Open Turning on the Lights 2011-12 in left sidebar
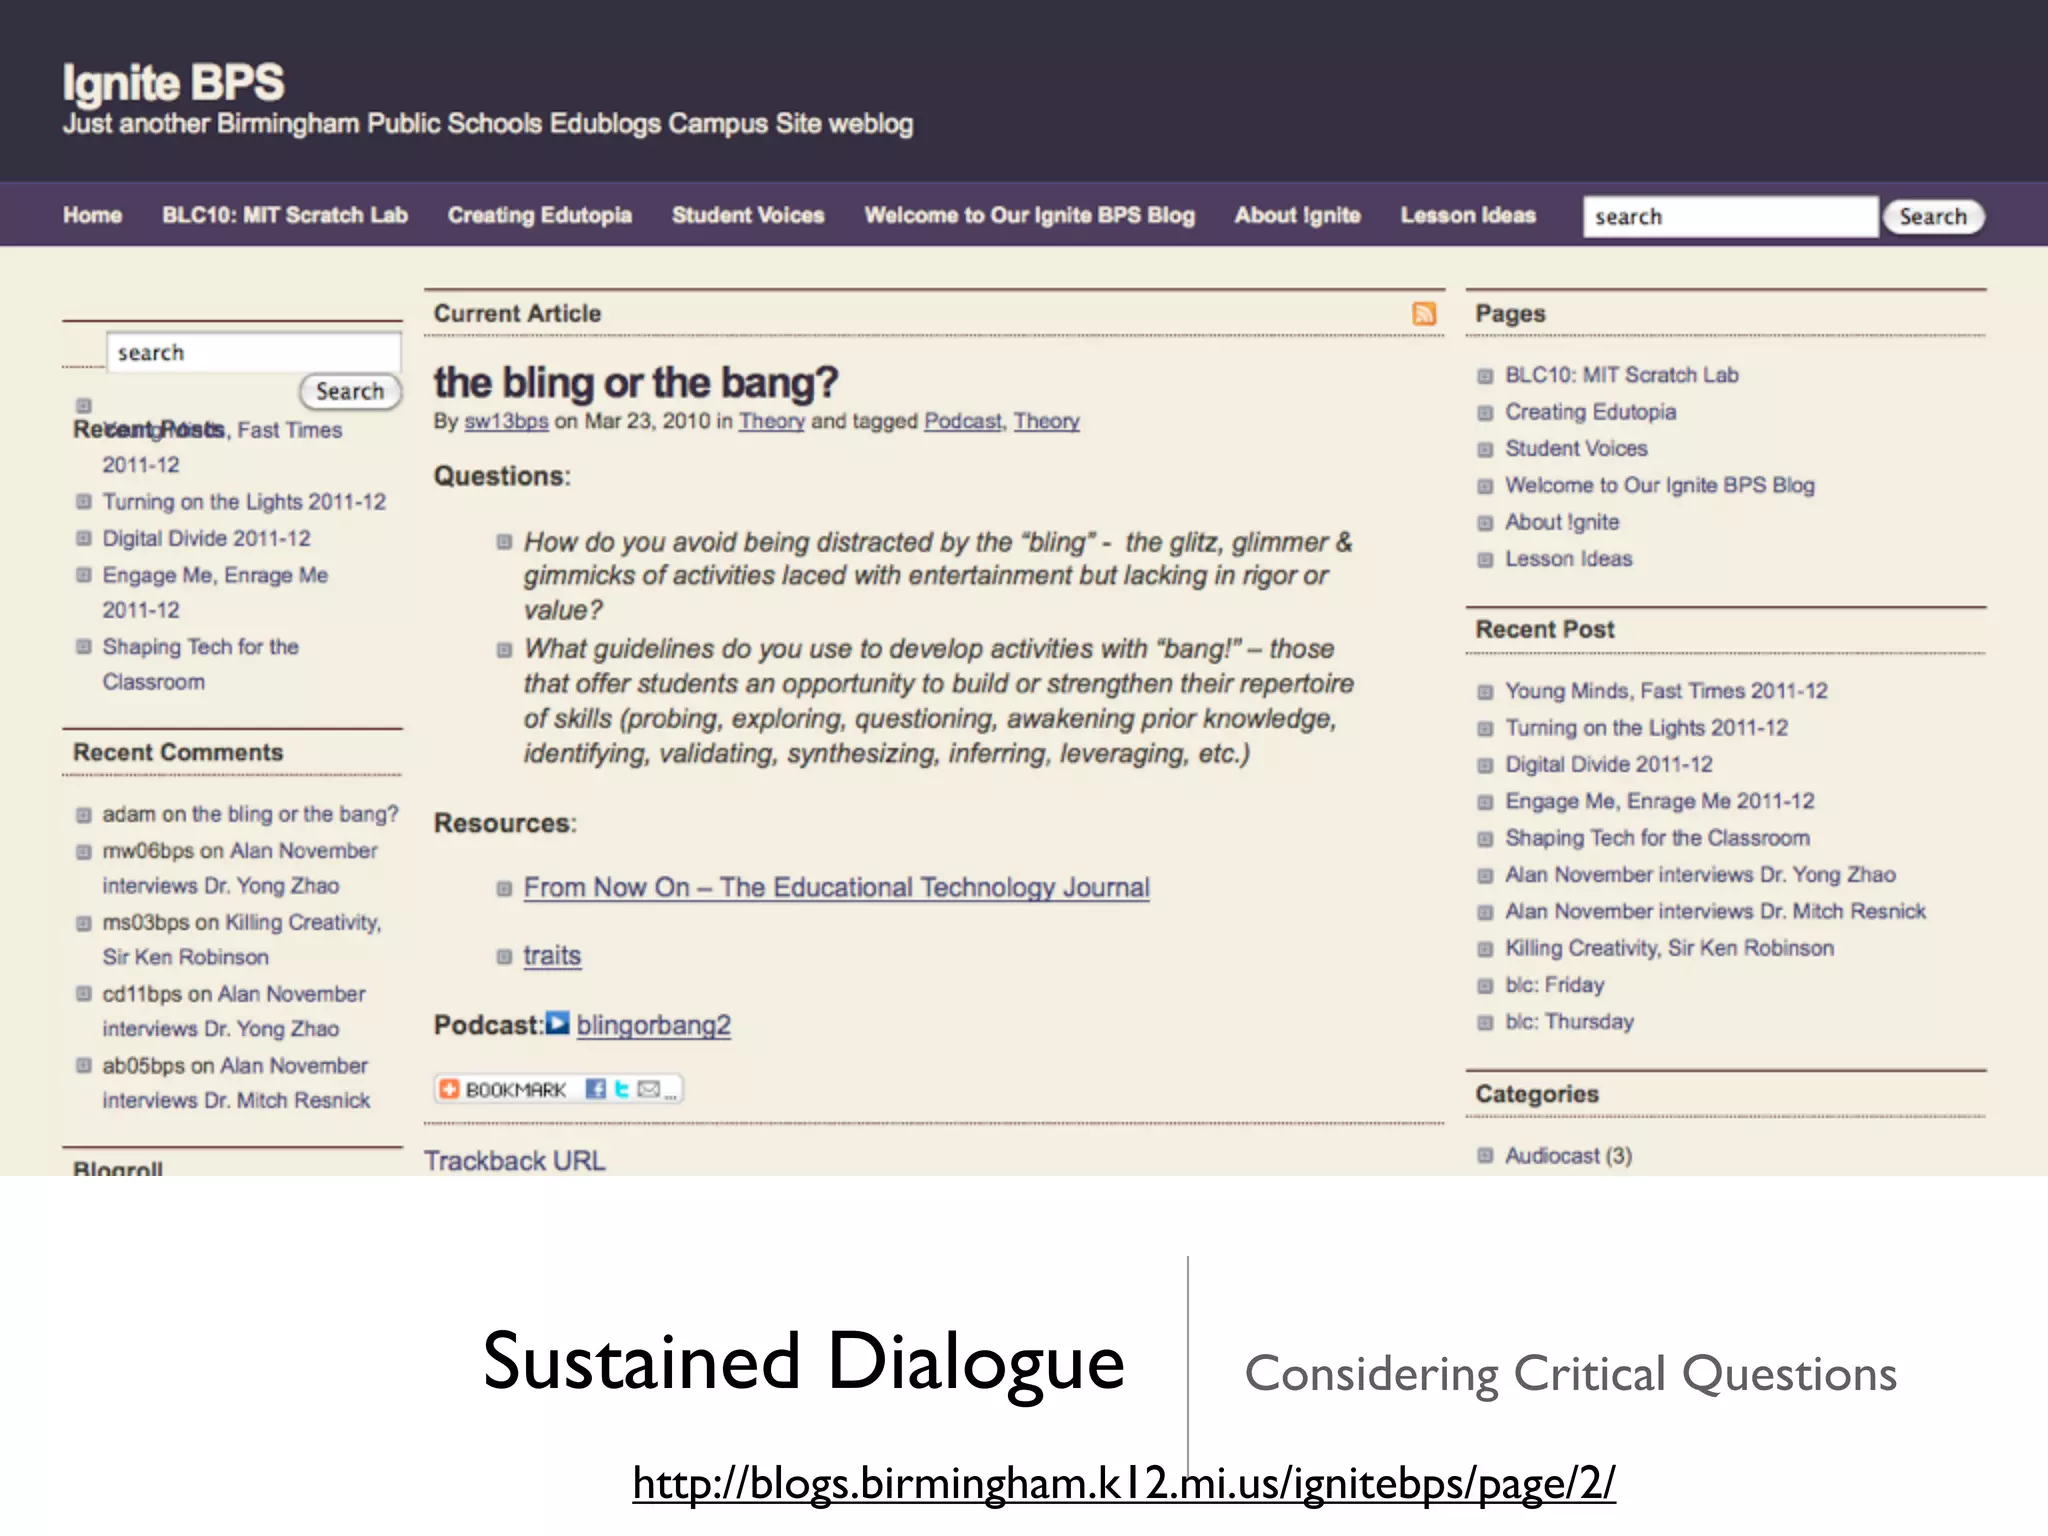This screenshot has width=2048, height=1536. [244, 502]
